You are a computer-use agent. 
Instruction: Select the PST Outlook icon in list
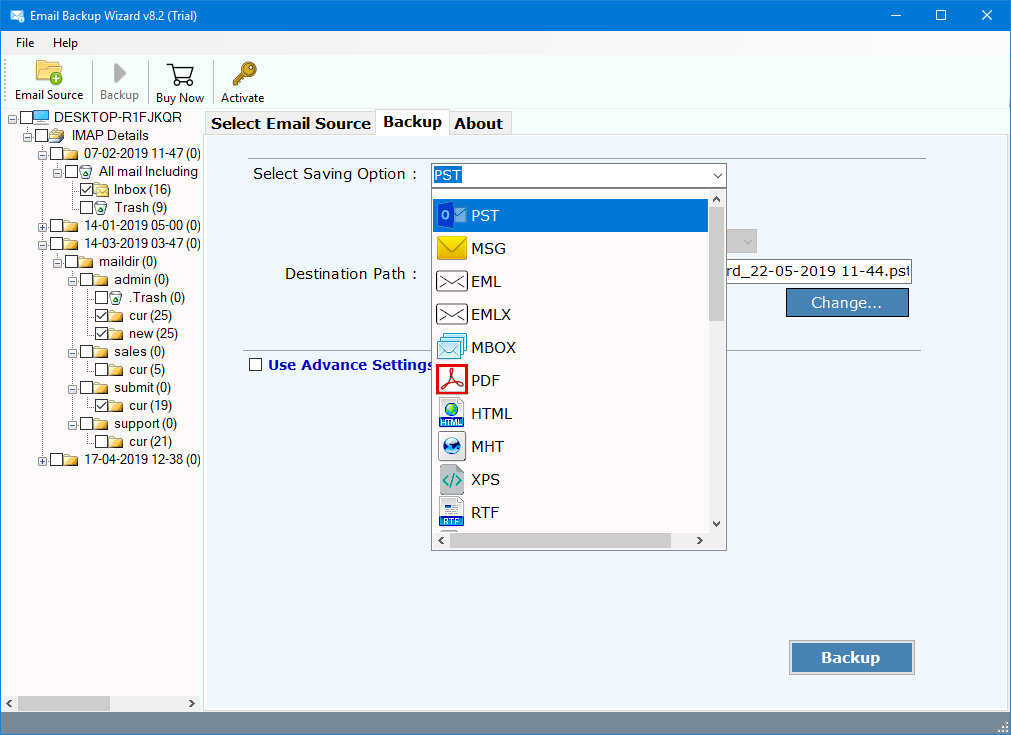click(451, 215)
